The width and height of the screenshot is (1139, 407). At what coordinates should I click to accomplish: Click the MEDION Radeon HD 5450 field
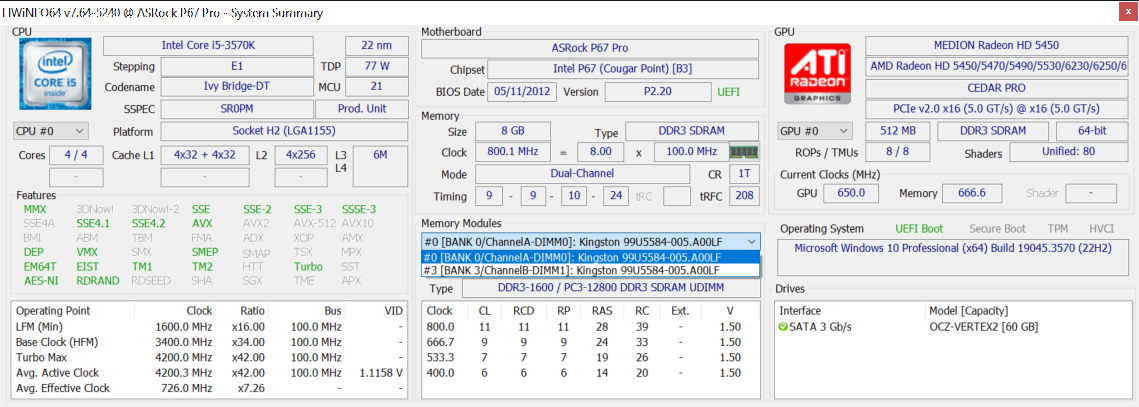997,45
